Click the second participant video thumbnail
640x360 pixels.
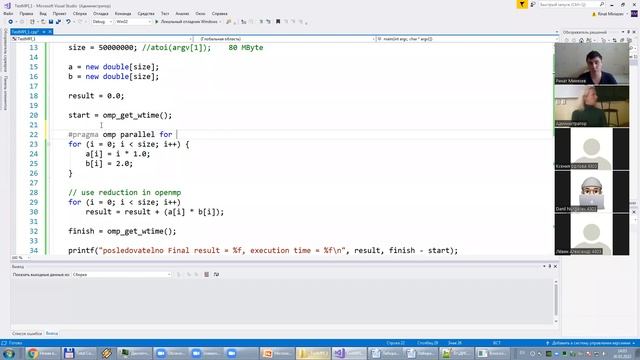pyautogui.click(x=591, y=107)
